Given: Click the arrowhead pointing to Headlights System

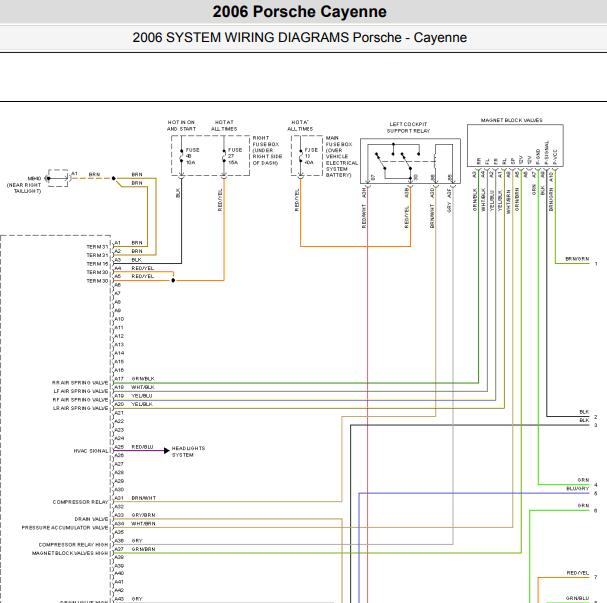Looking at the screenshot, I should [x=167, y=451].
